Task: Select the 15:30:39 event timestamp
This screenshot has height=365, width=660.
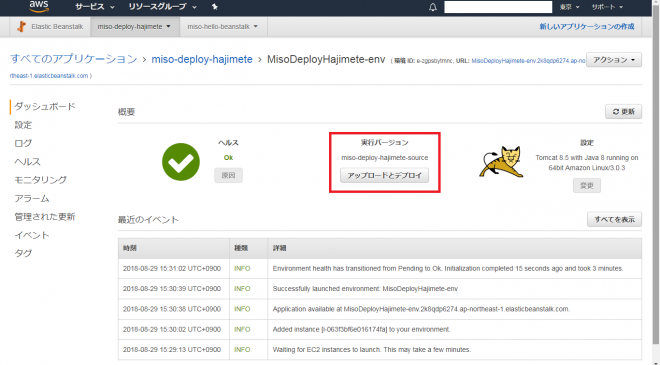Action: (x=172, y=289)
